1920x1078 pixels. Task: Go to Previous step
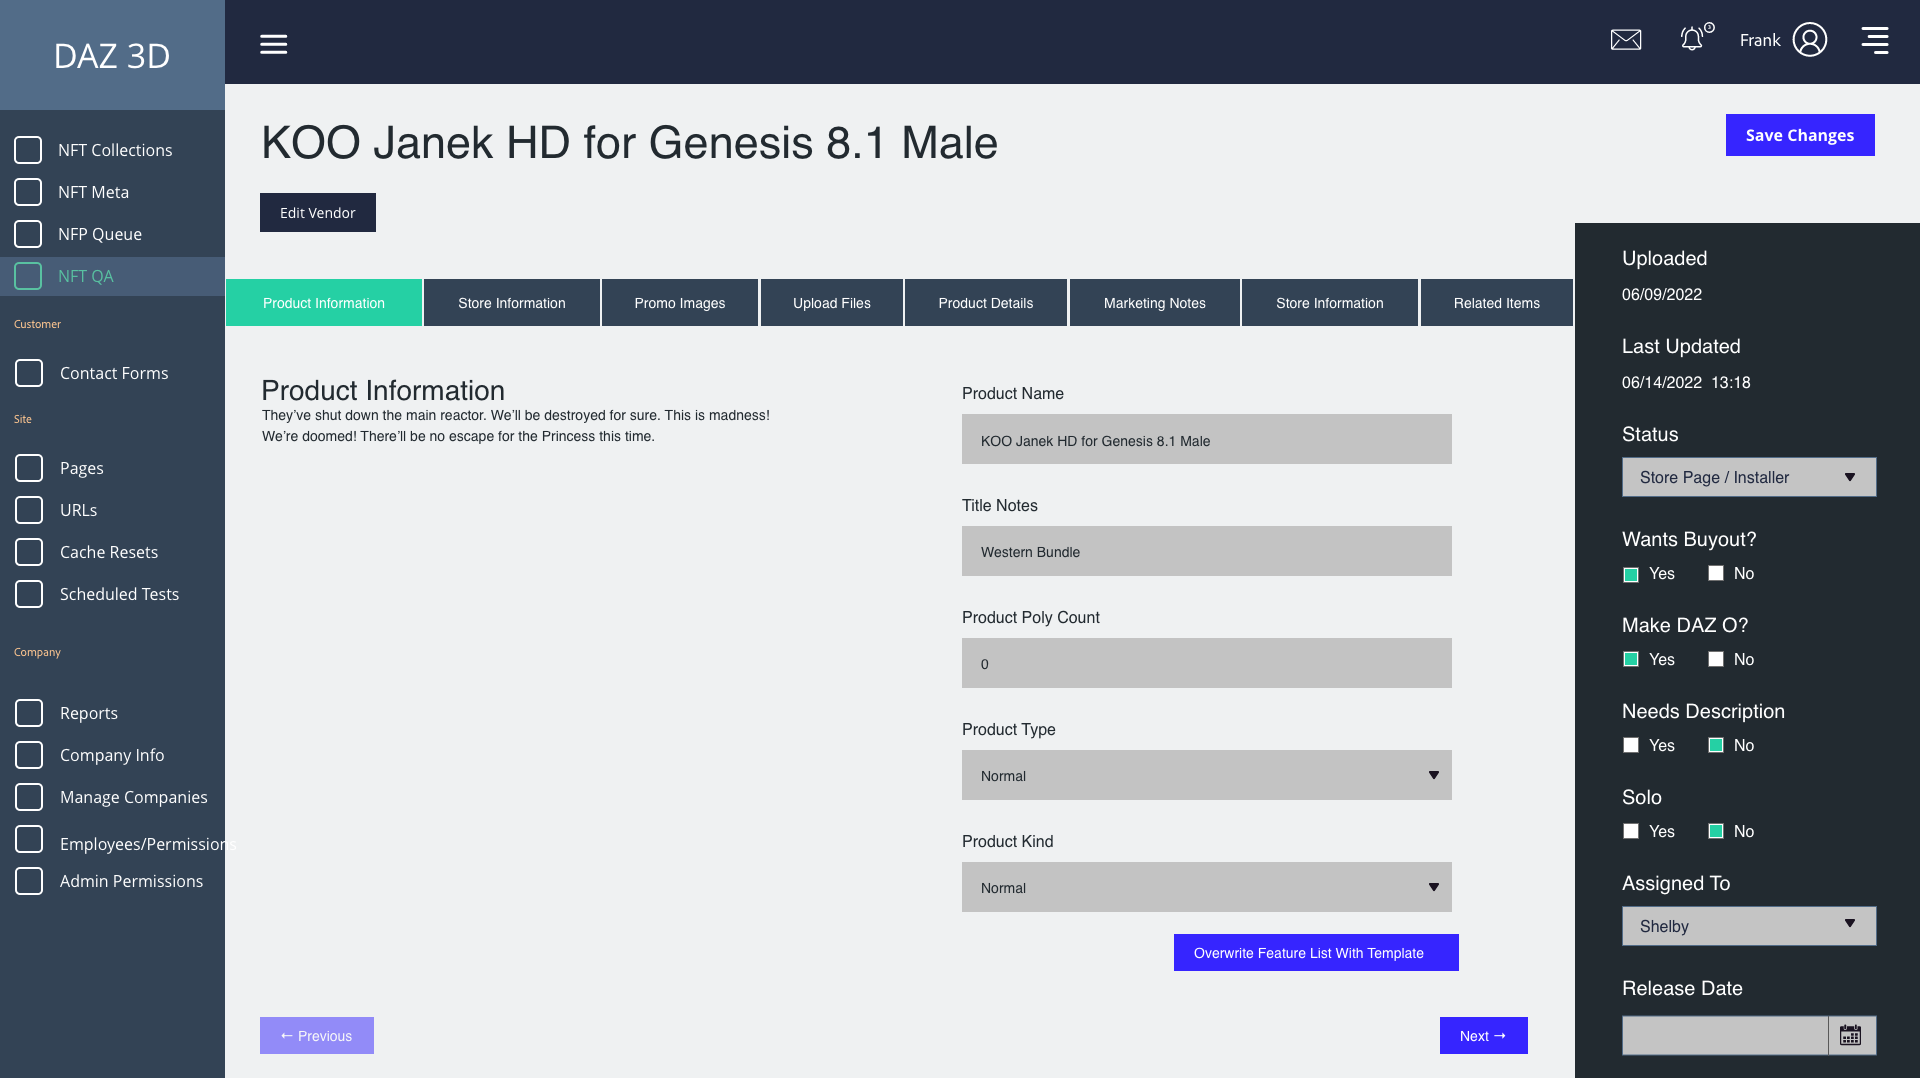(x=317, y=1036)
